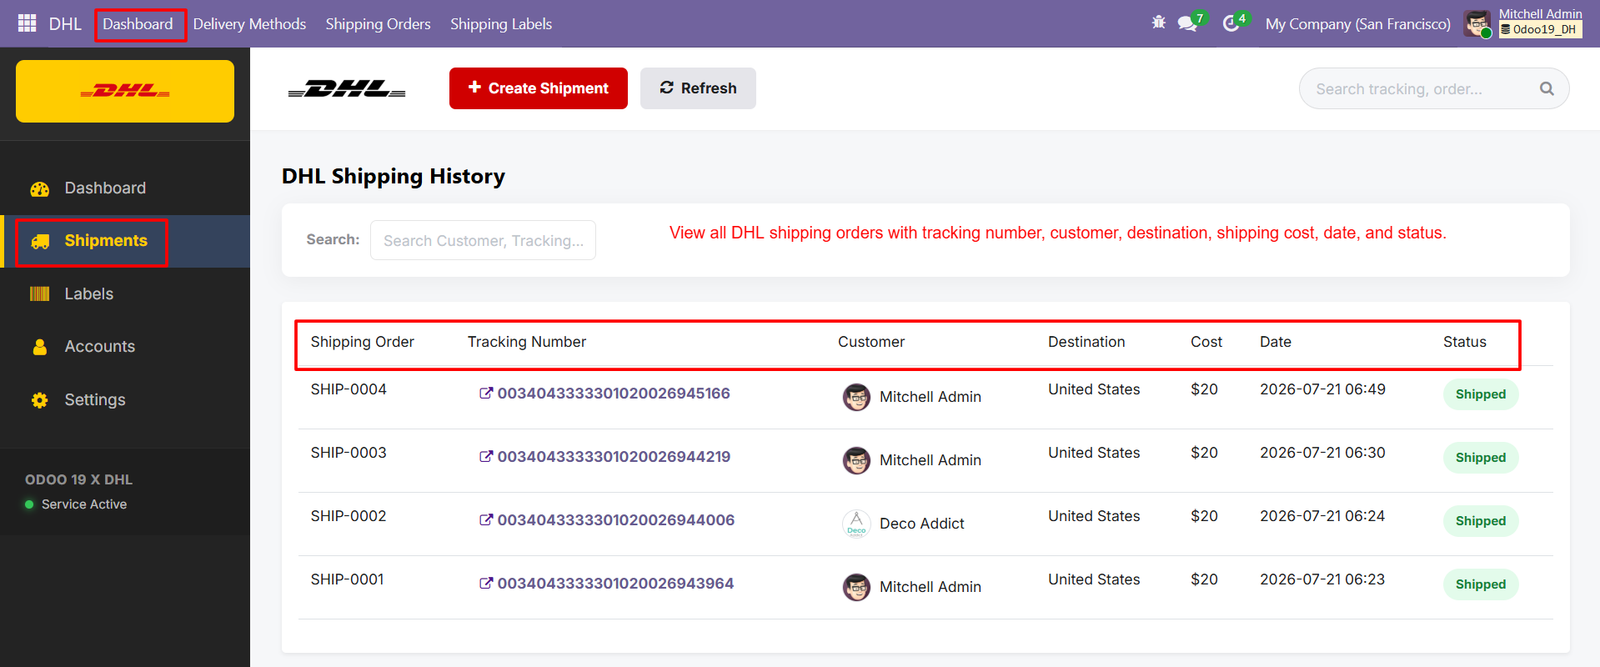Image resolution: width=1600 pixels, height=667 pixels.
Task: Click the Shipments truck icon in sidebar
Action: (40, 241)
